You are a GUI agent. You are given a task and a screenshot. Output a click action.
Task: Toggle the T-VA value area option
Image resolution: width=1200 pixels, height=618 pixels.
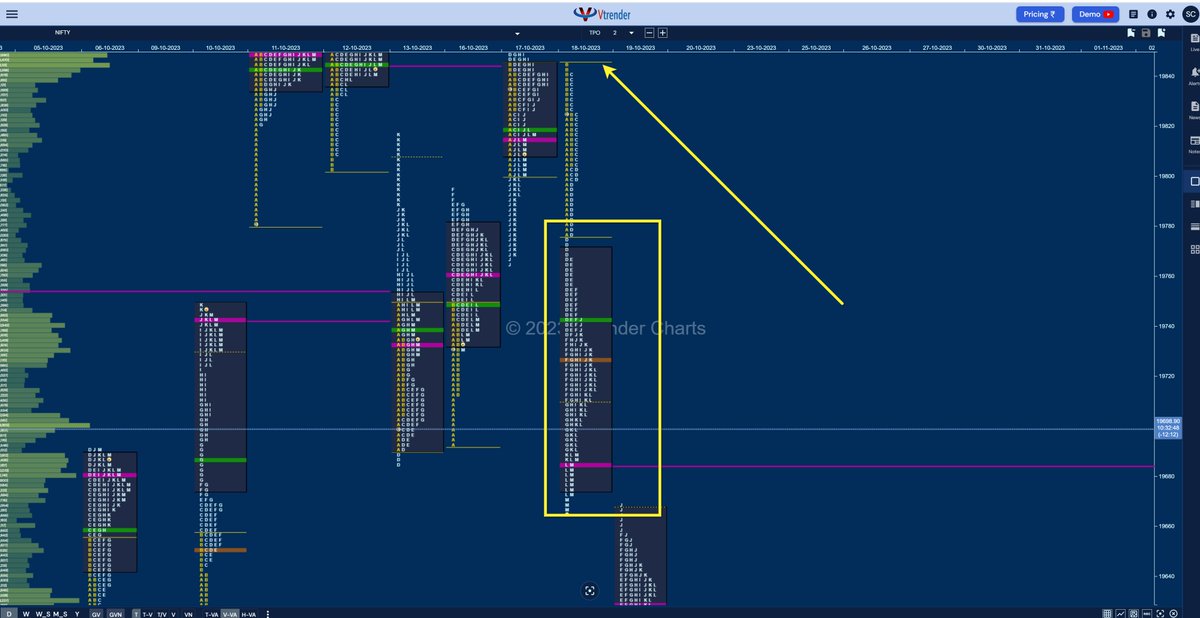[212, 613]
